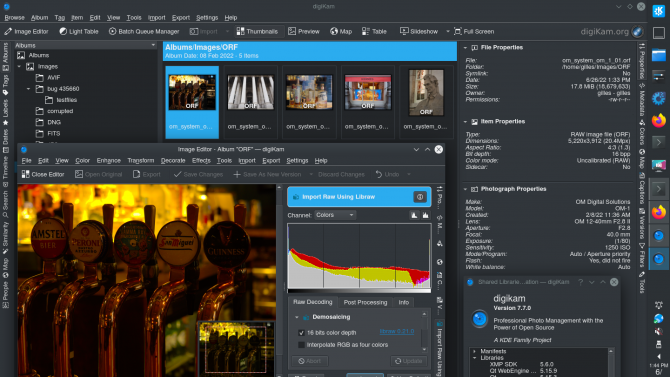Open the Enhance menu in Image Editor
670x377 pixels.
point(109,161)
